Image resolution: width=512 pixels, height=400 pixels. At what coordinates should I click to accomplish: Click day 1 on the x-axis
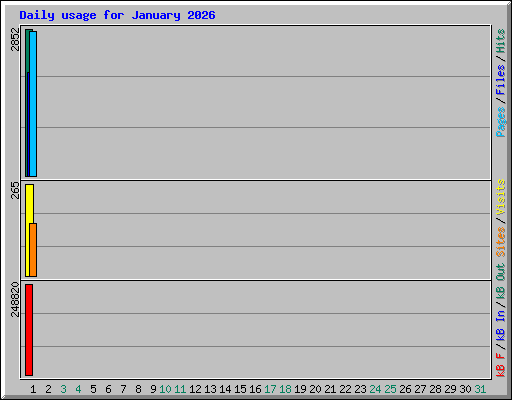tap(33, 389)
